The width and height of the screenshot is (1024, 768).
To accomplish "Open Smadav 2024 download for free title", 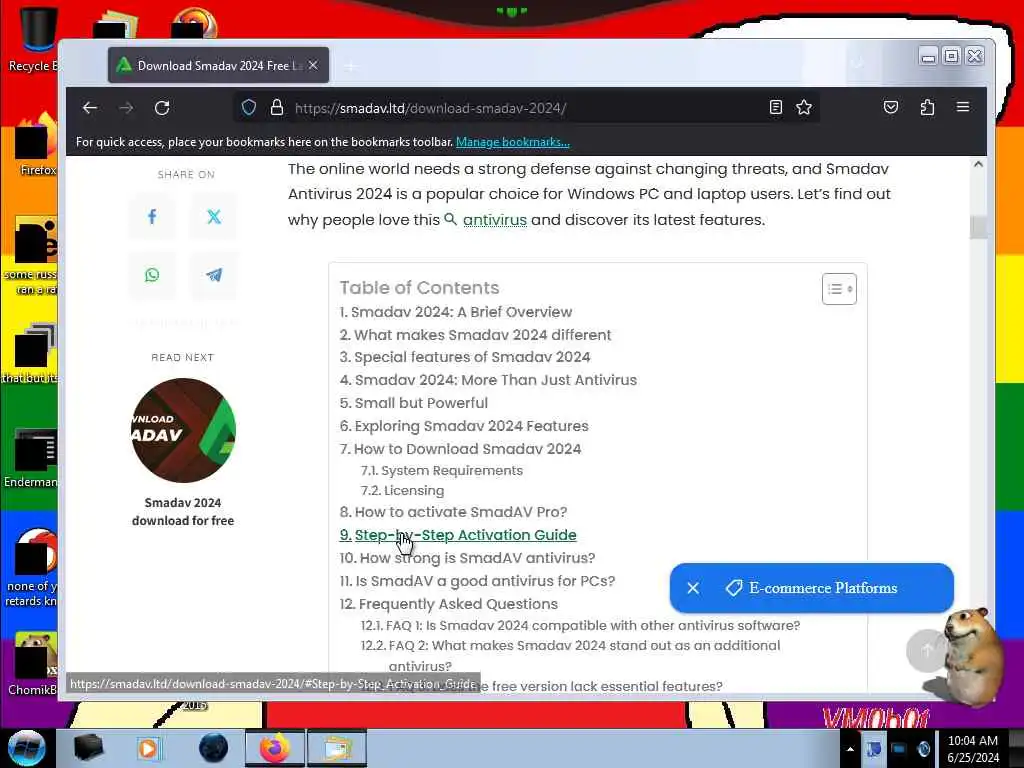I will (183, 511).
